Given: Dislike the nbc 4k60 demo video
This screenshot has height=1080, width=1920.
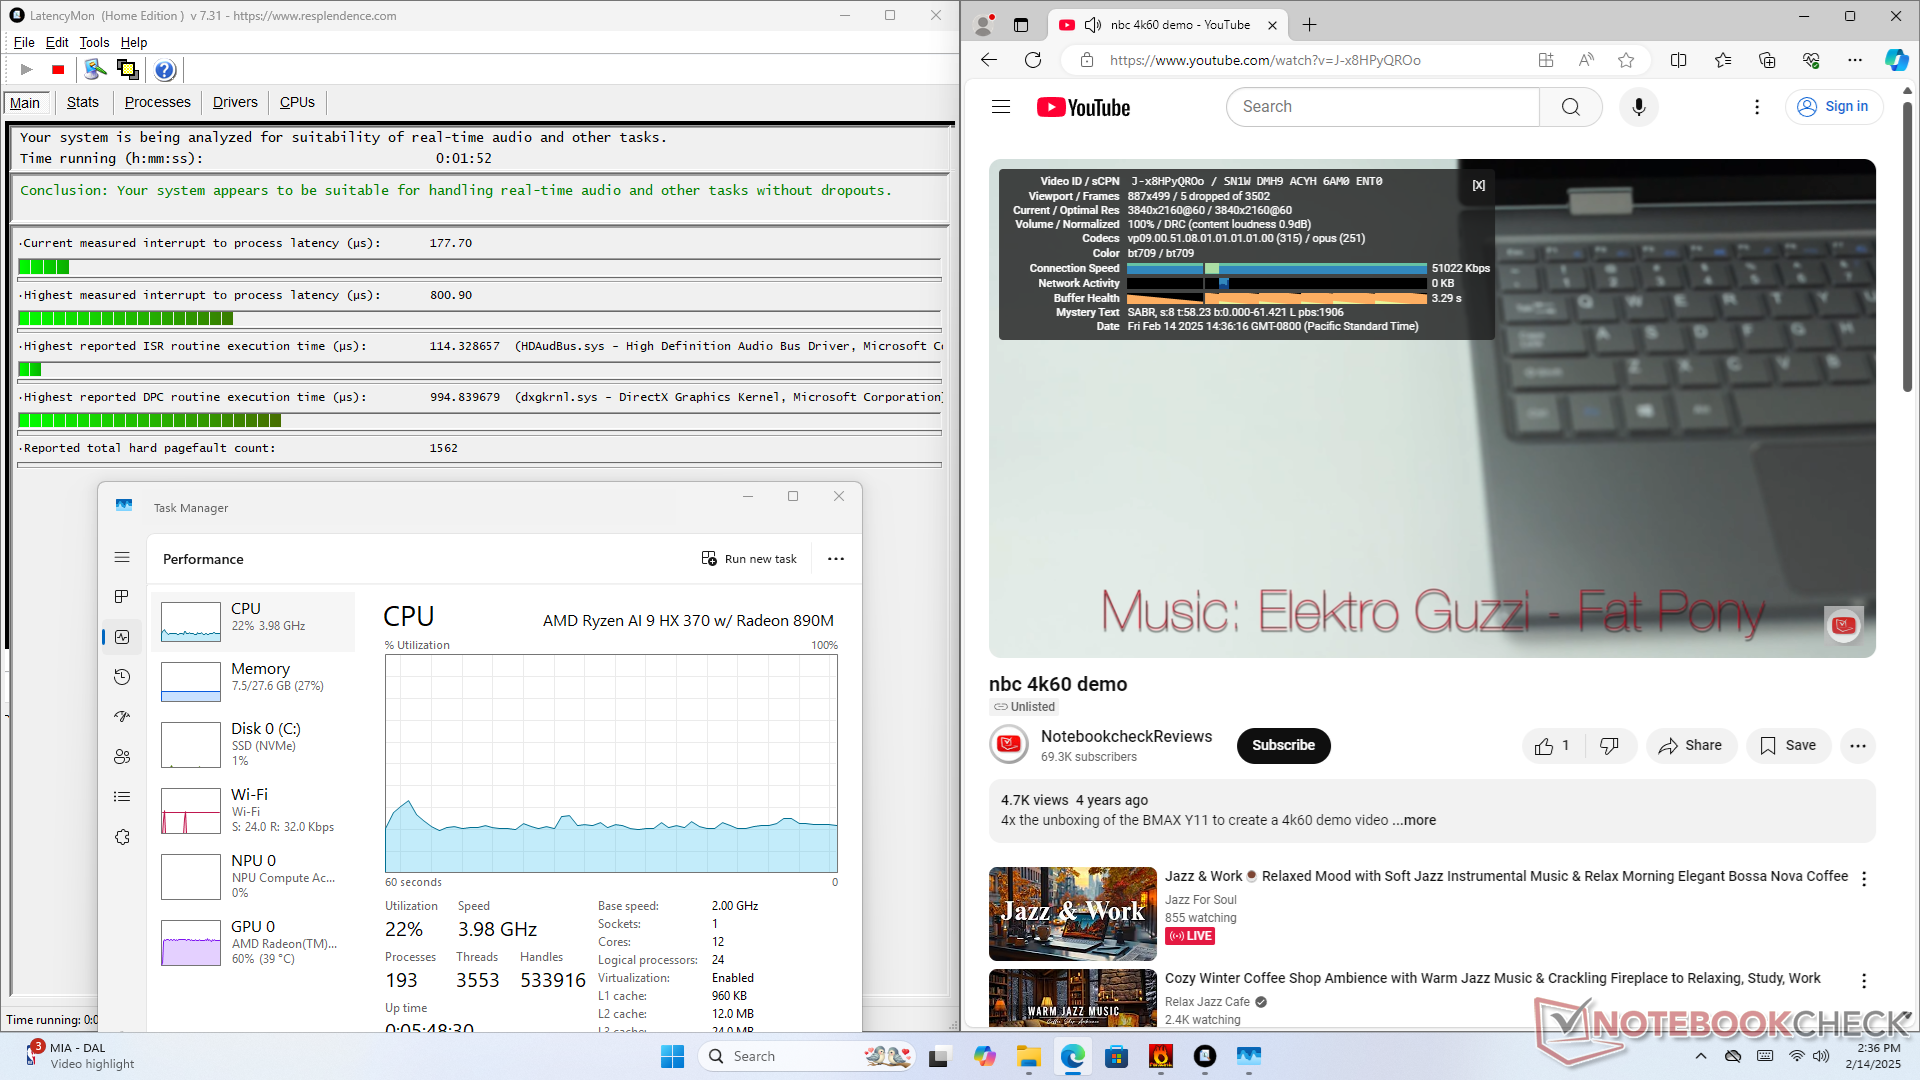Looking at the screenshot, I should pyautogui.click(x=1609, y=746).
